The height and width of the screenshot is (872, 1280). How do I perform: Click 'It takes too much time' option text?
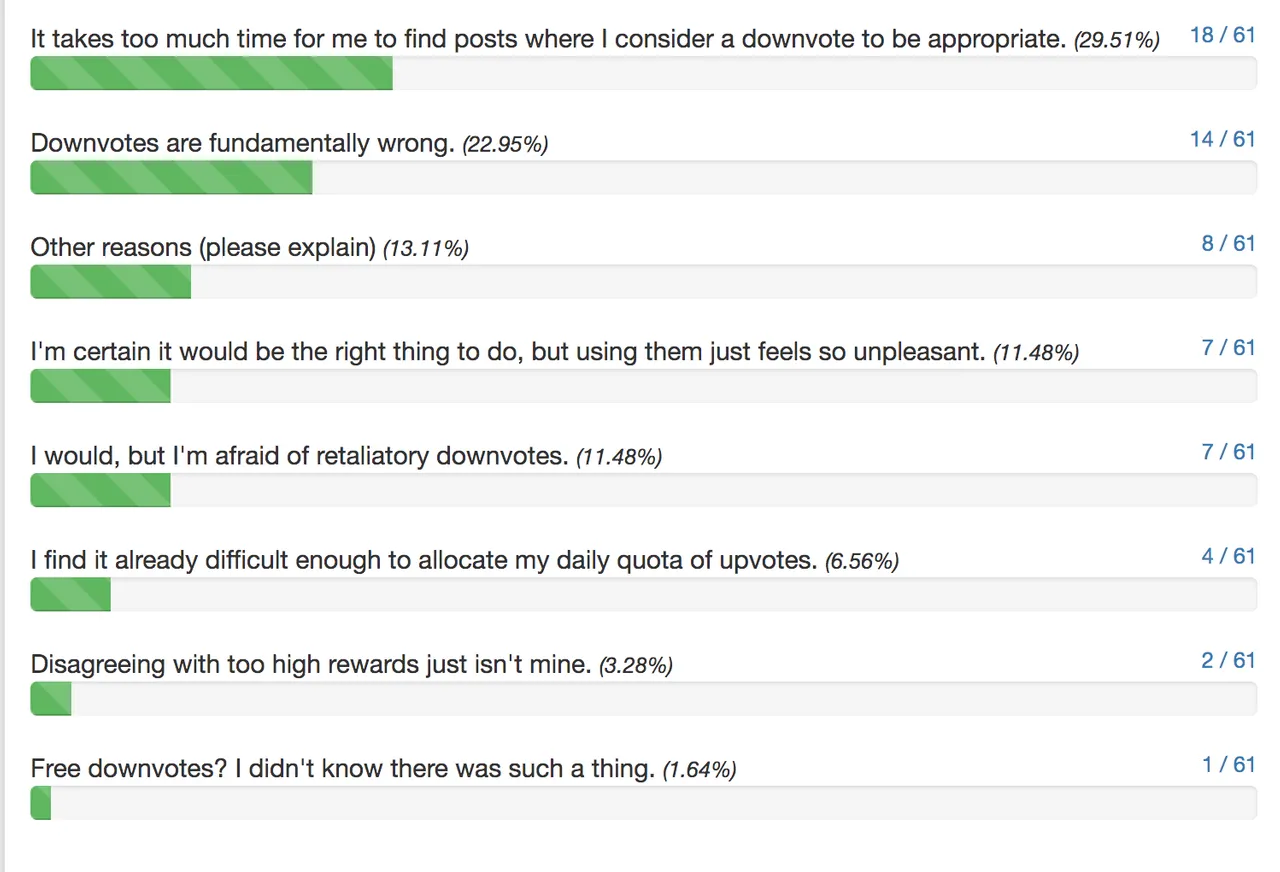tap(547, 39)
